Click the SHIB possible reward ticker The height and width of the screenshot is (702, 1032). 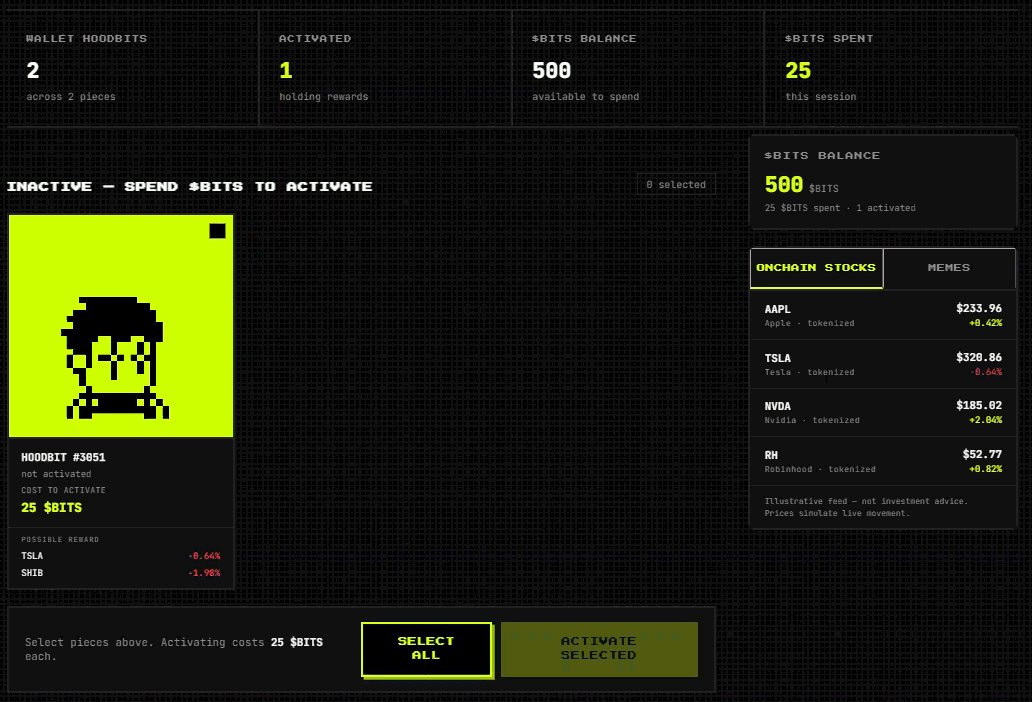tap(32, 572)
